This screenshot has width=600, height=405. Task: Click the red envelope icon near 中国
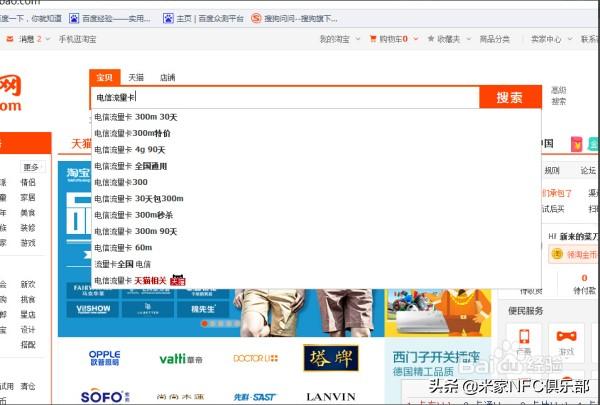[576, 144]
